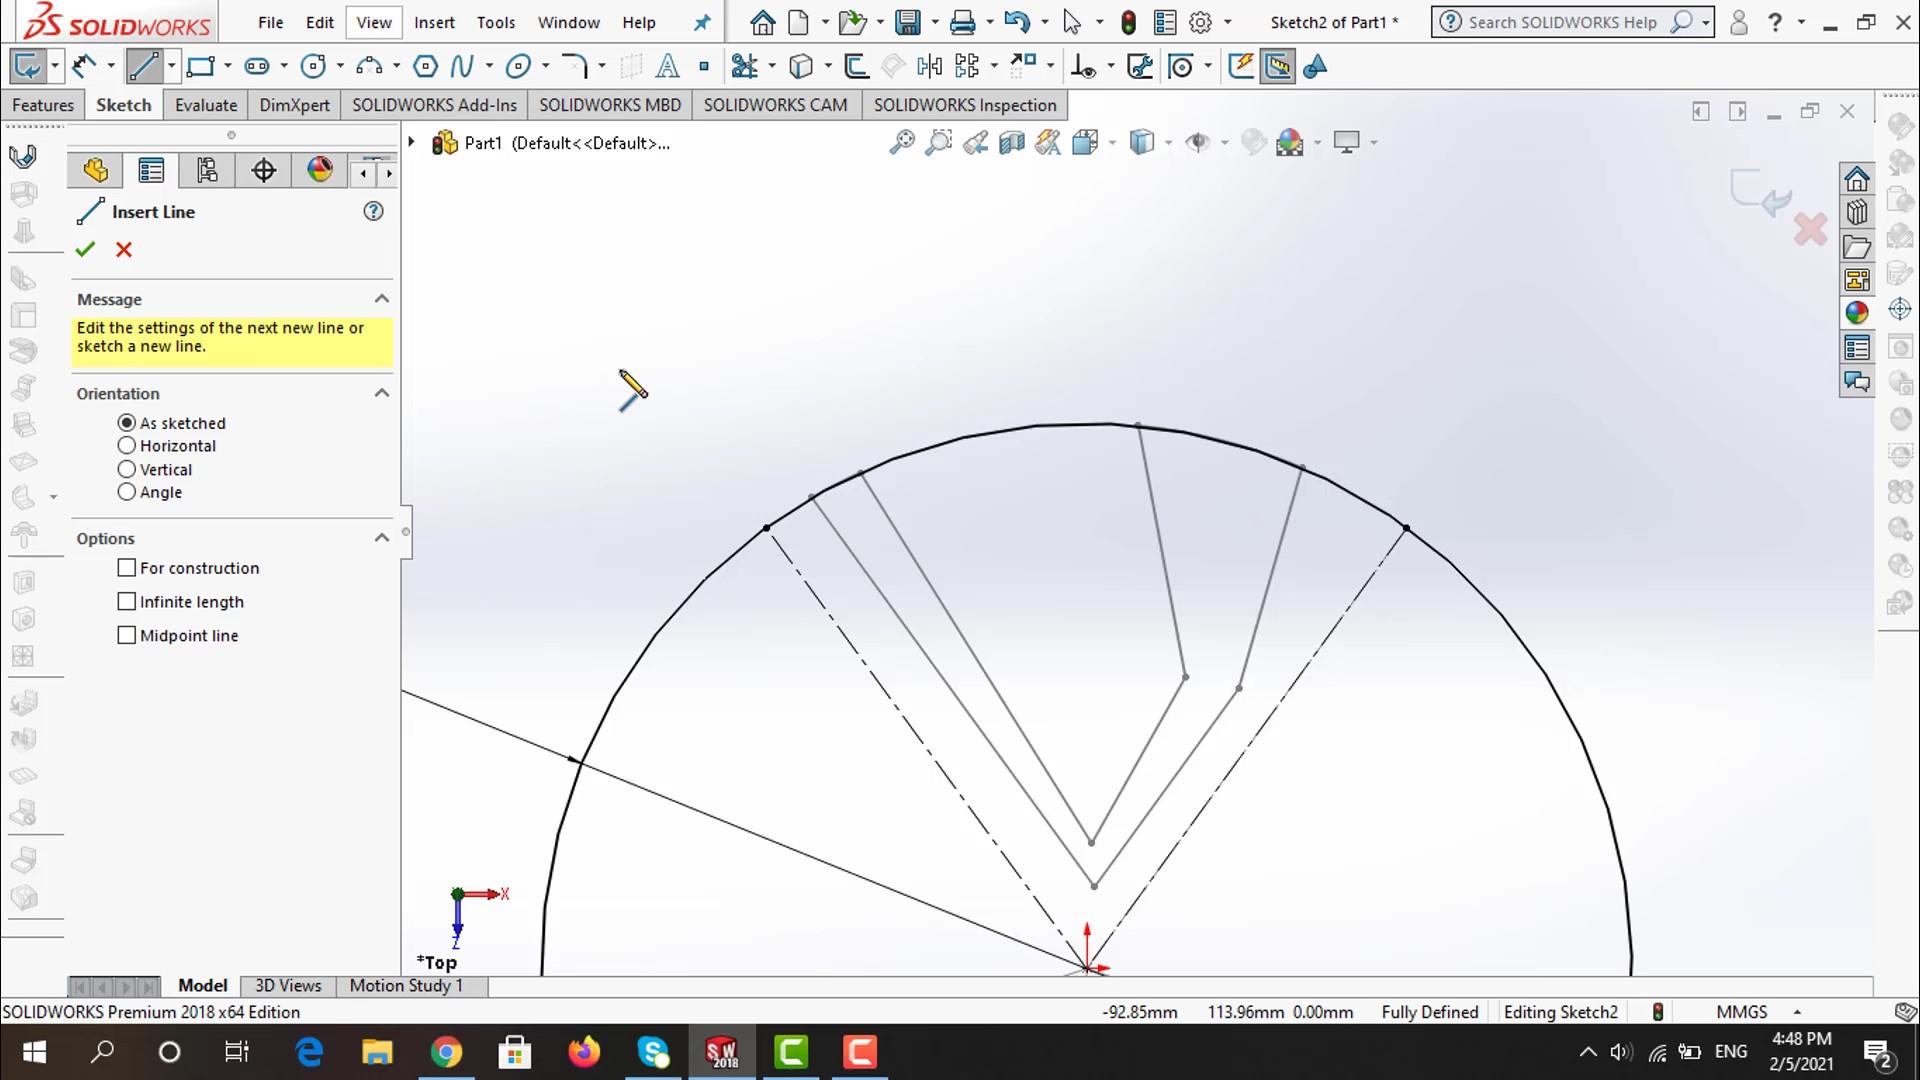Select the Smart Dimension tool
1920x1080 pixels.
point(84,67)
